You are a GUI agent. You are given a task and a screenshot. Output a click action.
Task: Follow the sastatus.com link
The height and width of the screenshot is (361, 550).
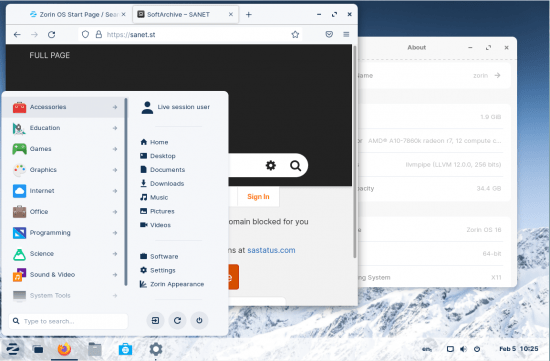(x=271, y=250)
